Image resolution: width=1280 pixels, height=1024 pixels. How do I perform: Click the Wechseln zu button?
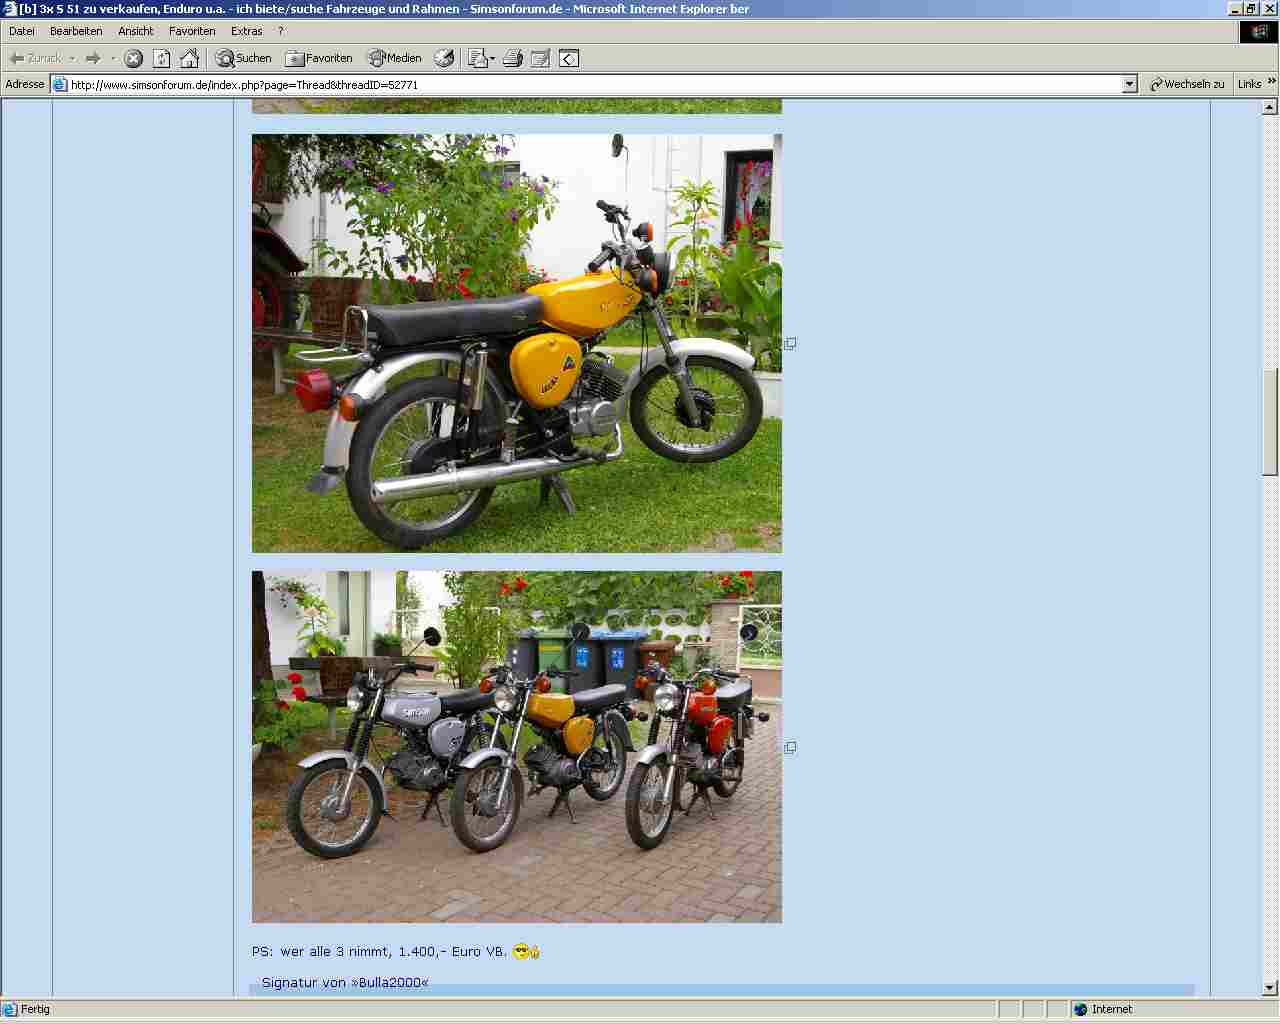[1187, 85]
